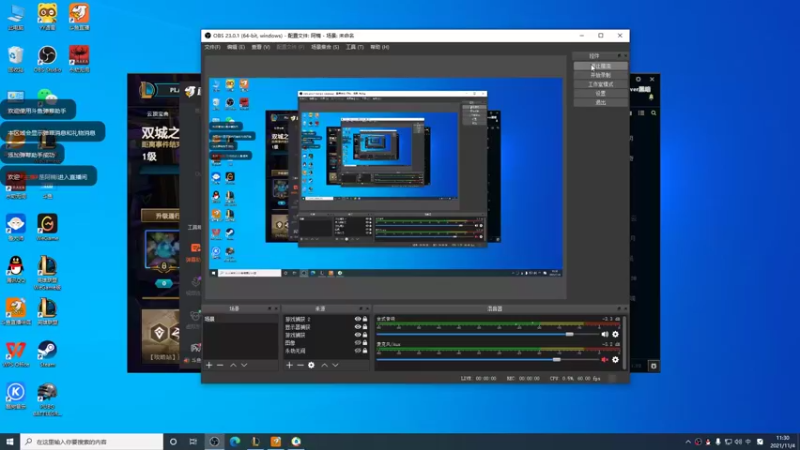Image resolution: width=800 pixels, height=450 pixels.
Task: Mute desktop audio speaker icon in mixer
Action: point(605,334)
